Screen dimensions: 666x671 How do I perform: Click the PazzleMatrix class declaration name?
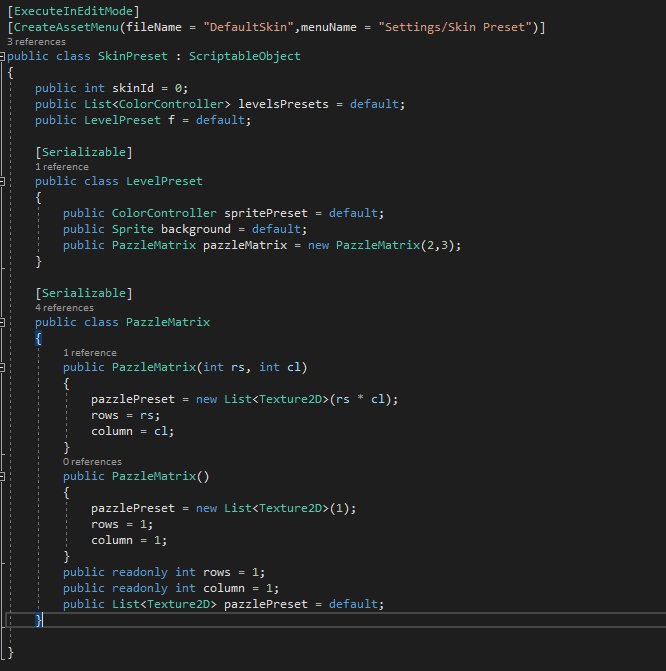click(x=168, y=322)
